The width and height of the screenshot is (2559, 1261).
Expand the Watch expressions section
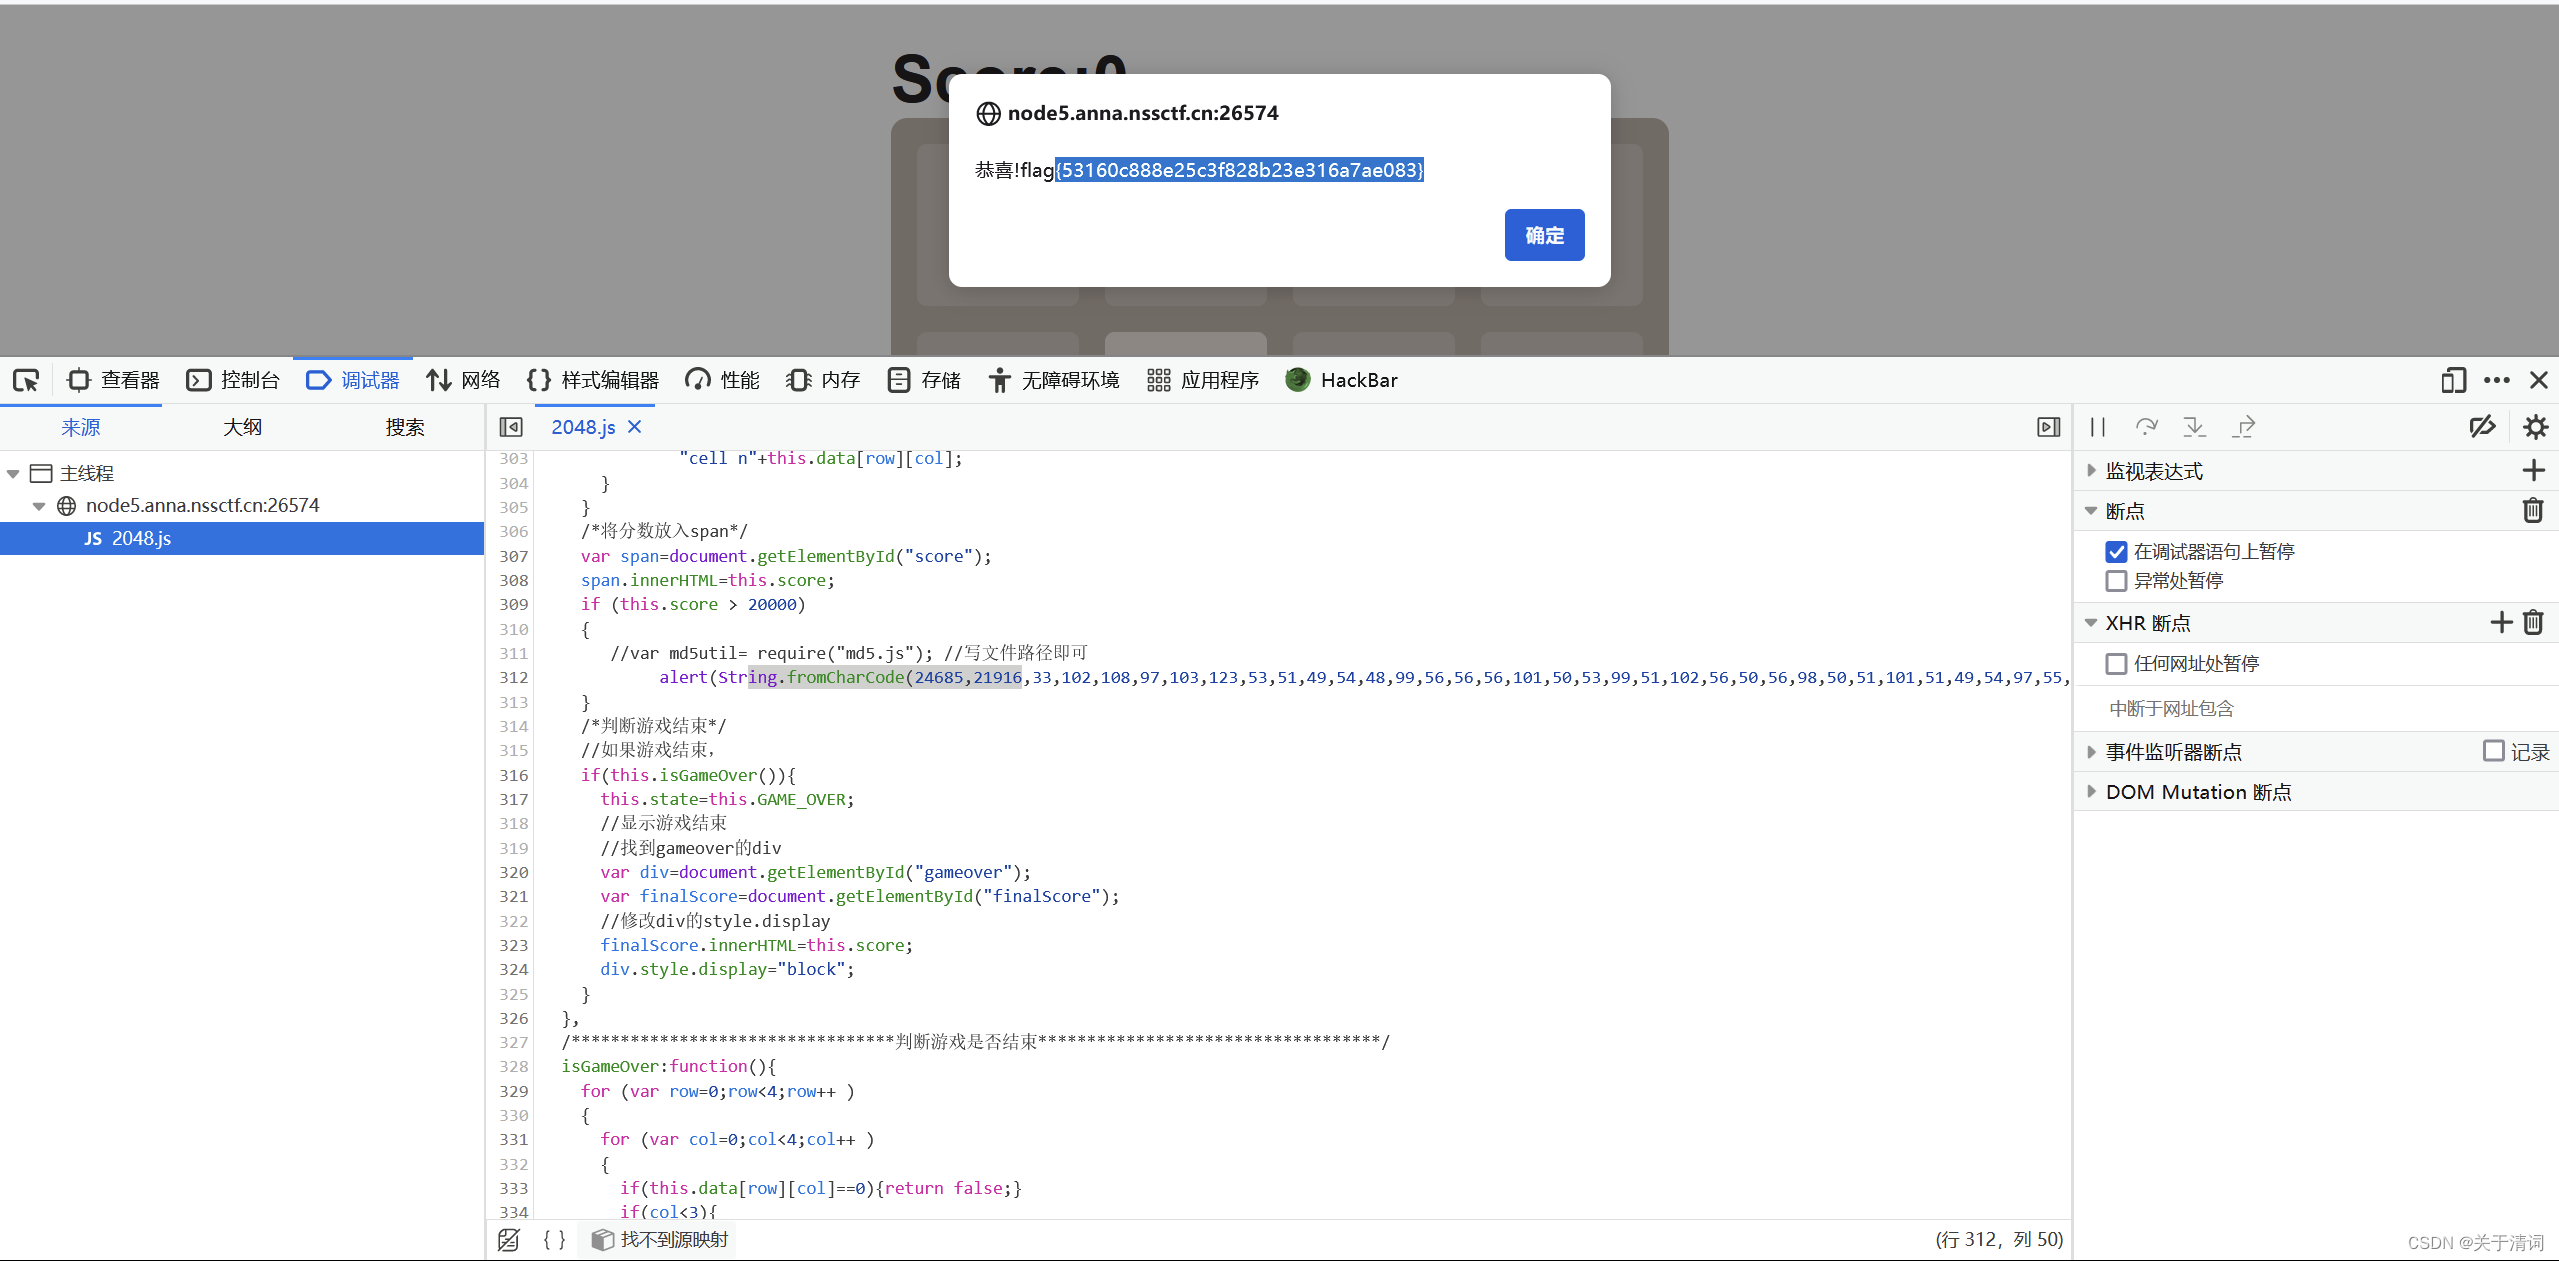[2091, 470]
